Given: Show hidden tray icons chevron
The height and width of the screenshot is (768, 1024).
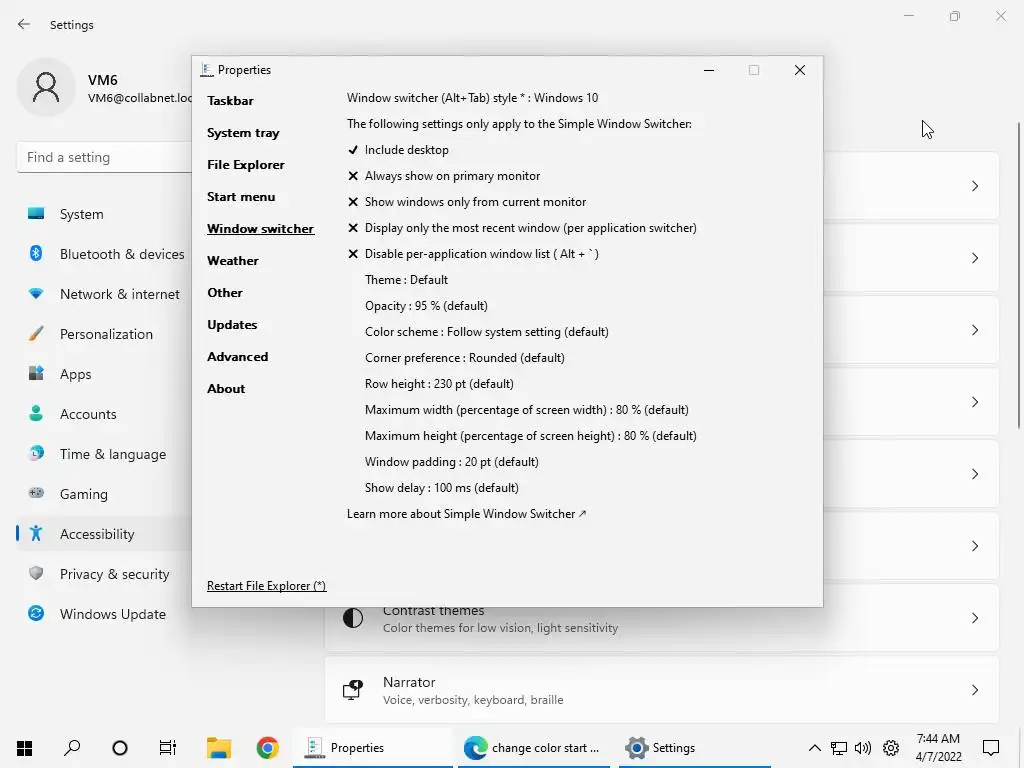Looking at the screenshot, I should [814, 748].
